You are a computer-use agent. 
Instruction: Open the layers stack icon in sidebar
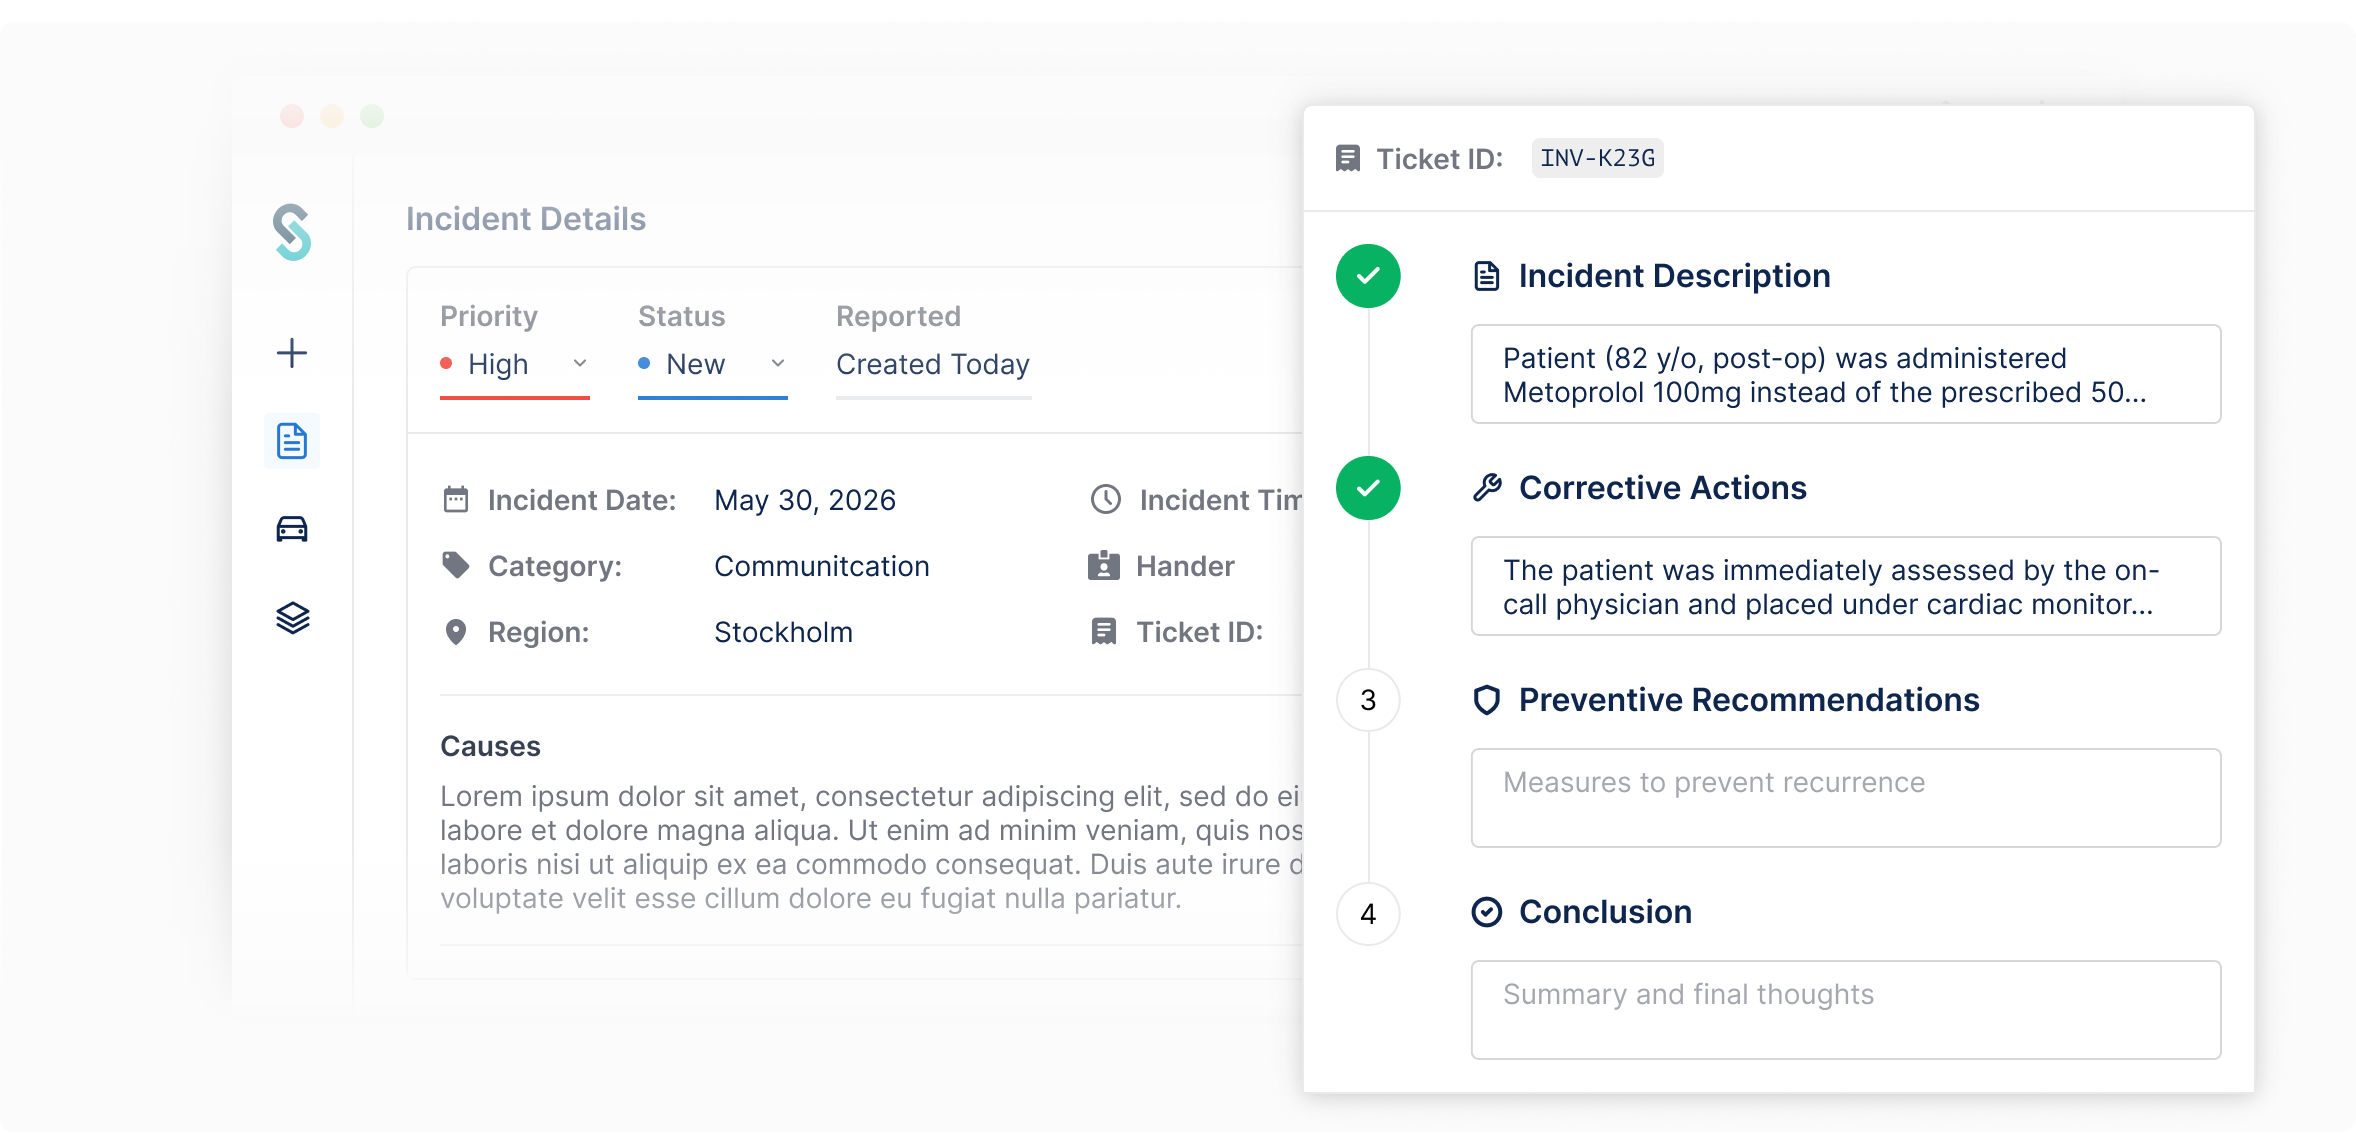[293, 618]
